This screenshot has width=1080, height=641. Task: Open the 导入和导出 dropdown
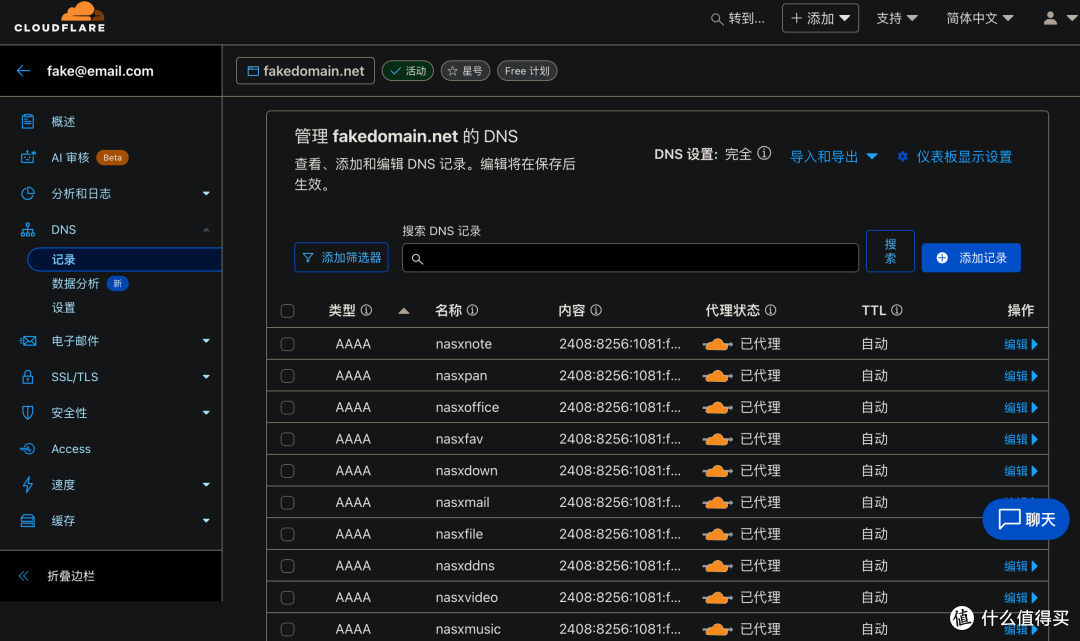[833, 157]
